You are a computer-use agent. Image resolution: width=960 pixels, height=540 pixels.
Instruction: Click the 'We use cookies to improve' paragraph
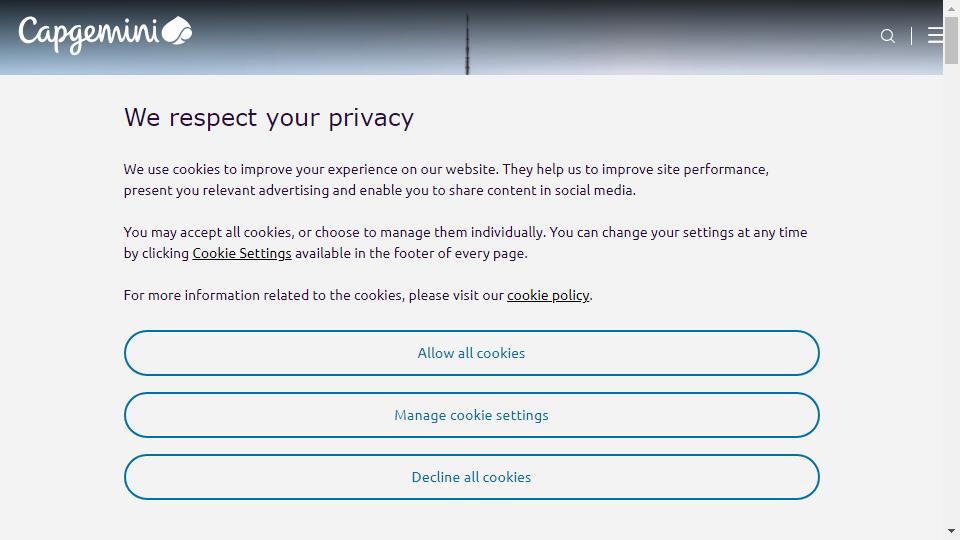446,179
